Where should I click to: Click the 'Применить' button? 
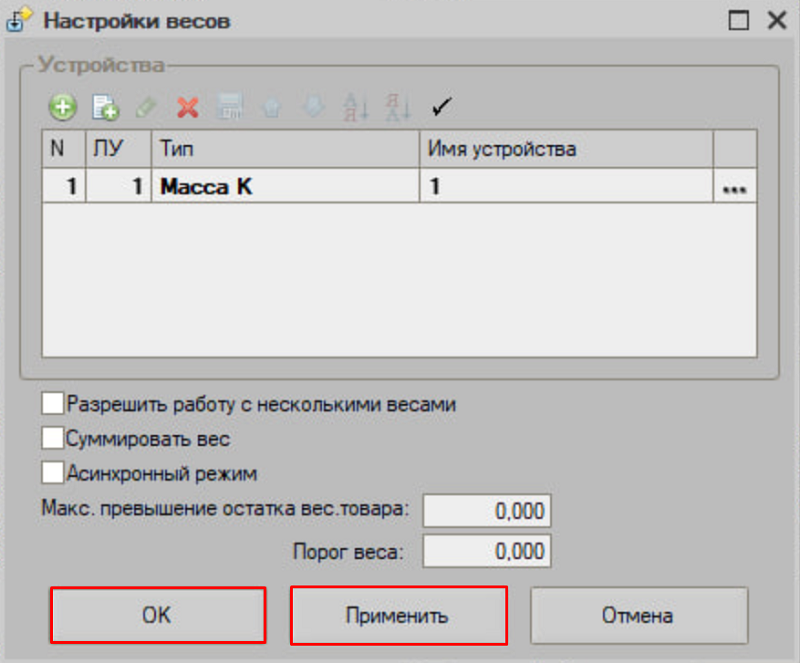(398, 615)
